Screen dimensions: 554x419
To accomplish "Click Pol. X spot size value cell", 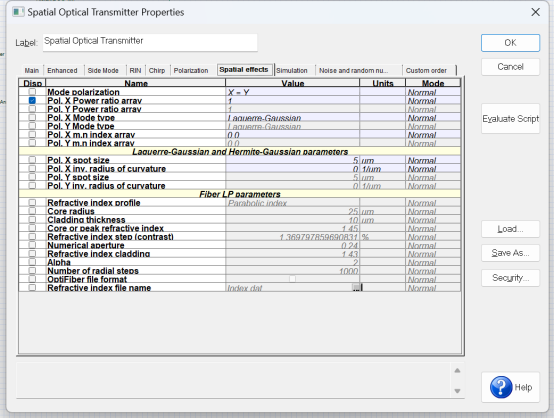I will pos(292,160).
